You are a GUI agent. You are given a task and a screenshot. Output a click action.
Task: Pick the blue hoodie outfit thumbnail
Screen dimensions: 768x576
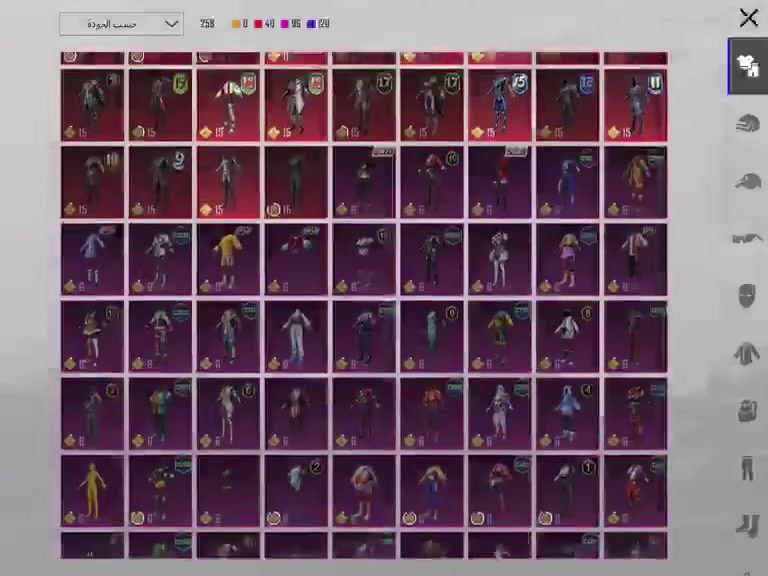pyautogui.click(x=567, y=414)
